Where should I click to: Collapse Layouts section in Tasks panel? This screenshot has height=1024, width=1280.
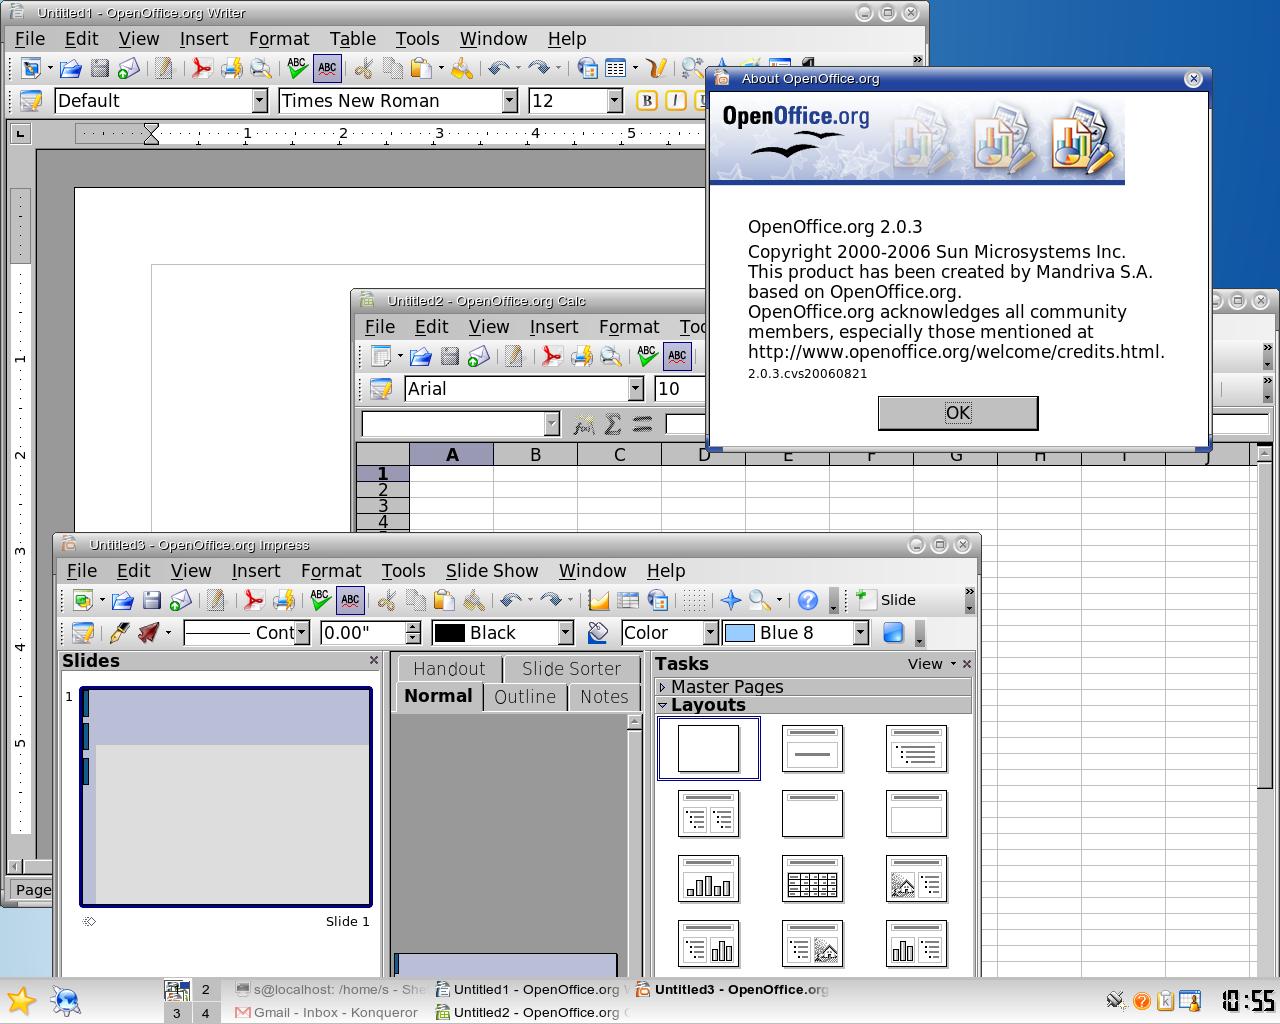click(x=813, y=704)
